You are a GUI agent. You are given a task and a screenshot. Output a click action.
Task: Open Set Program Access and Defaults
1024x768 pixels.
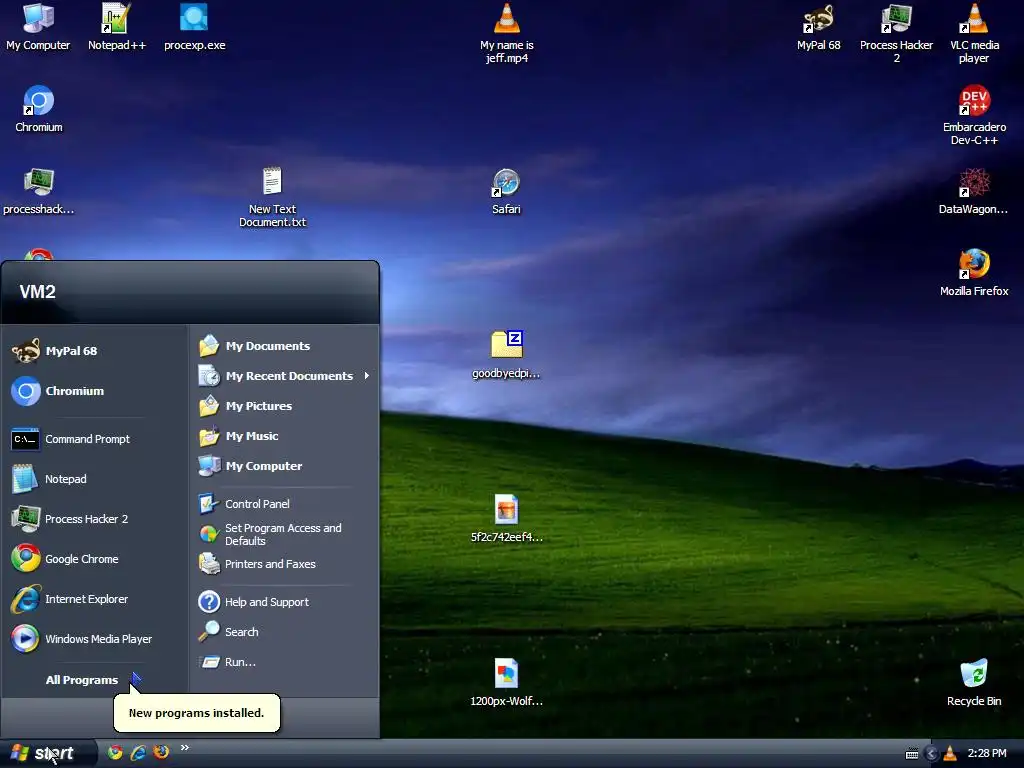[285, 534]
